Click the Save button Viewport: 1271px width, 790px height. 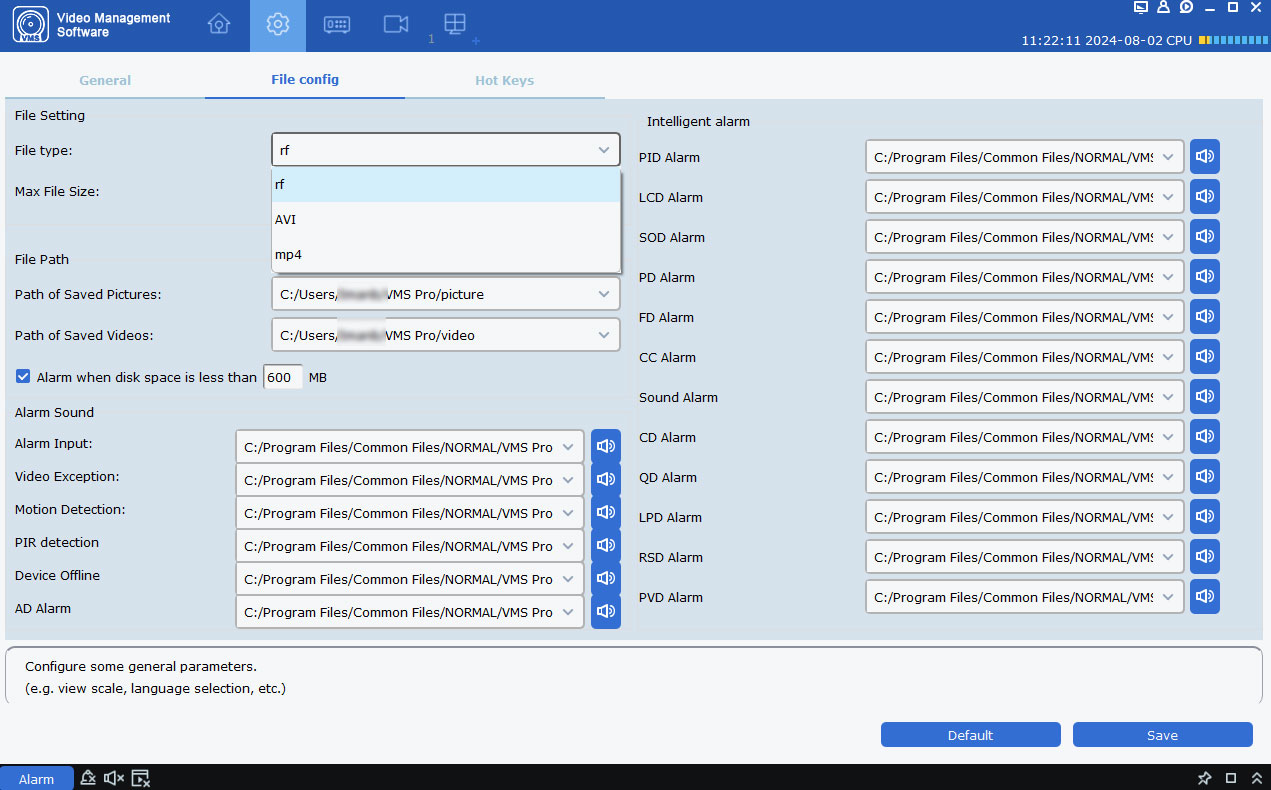tap(1162, 734)
